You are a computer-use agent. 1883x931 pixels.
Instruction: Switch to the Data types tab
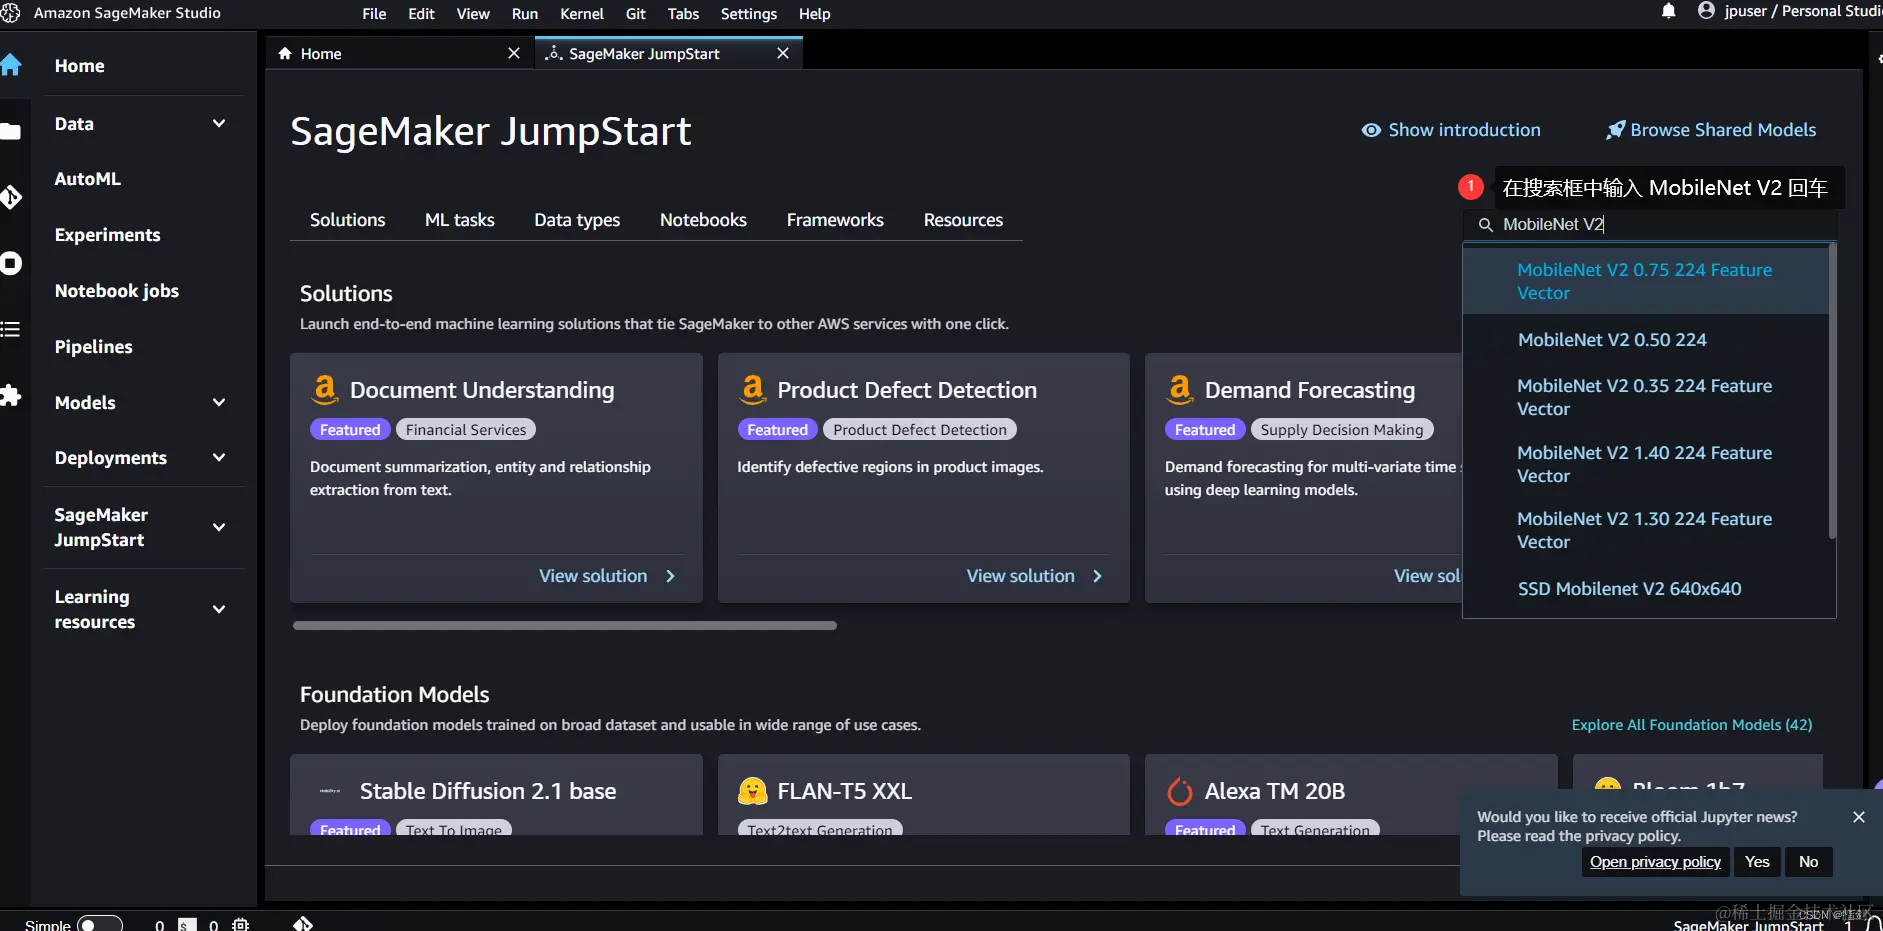(x=577, y=220)
